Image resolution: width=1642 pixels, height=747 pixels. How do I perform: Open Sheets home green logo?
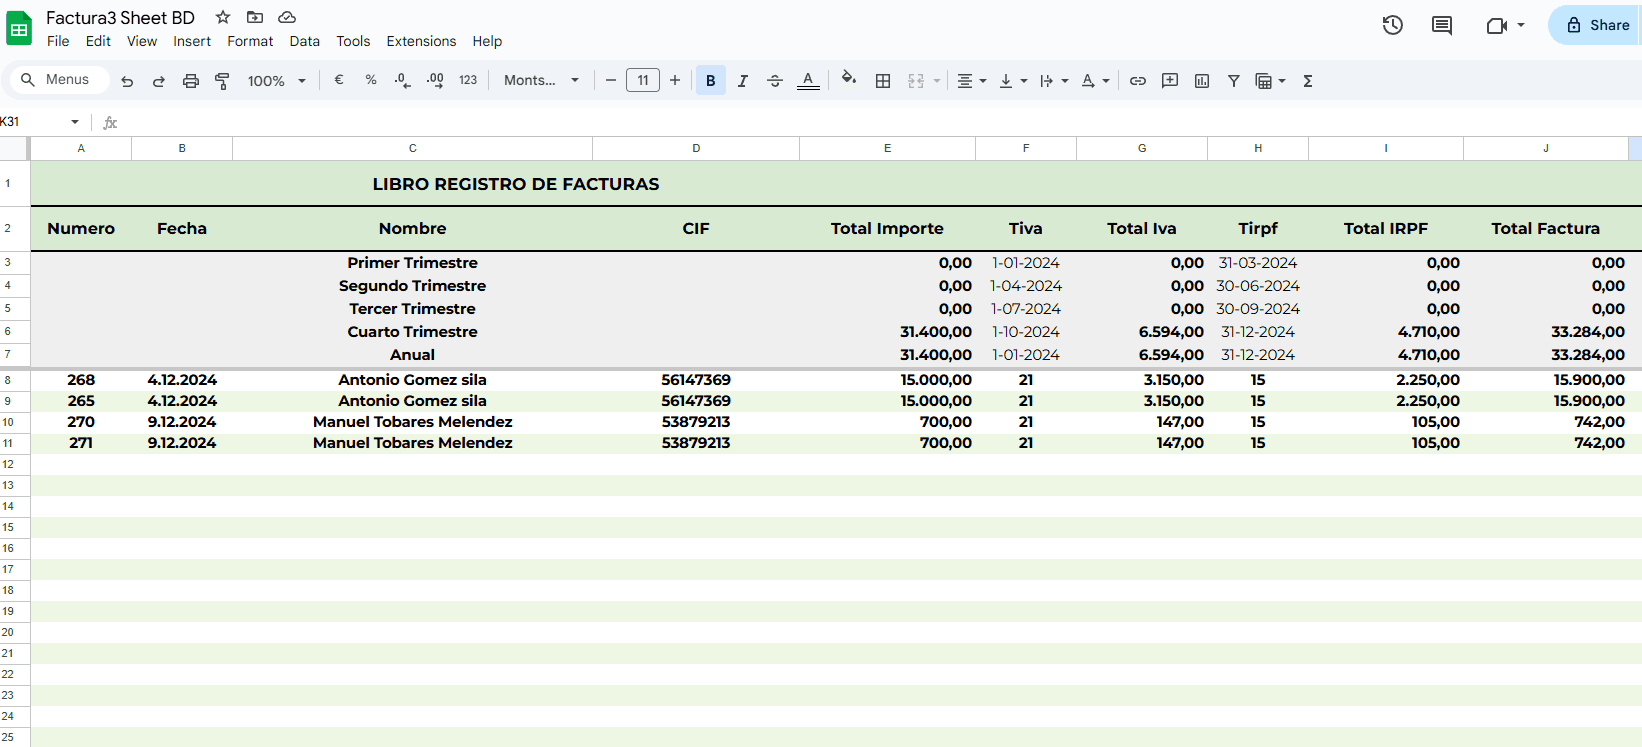coord(19,29)
